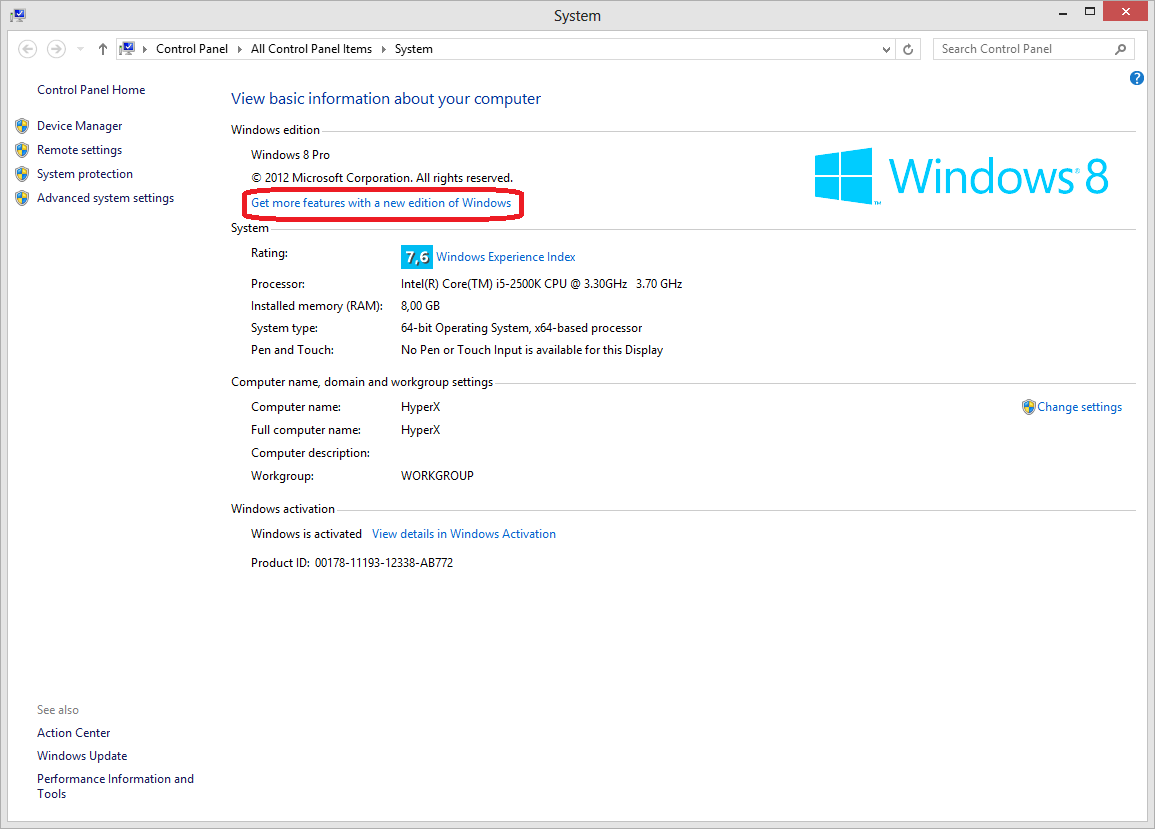Maximize the System window
The width and height of the screenshot is (1155, 829).
click(1089, 12)
